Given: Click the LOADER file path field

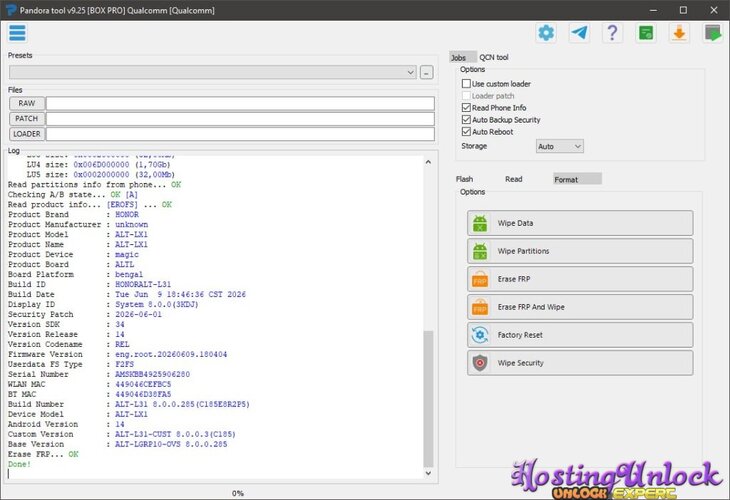Looking at the screenshot, I should pos(240,134).
